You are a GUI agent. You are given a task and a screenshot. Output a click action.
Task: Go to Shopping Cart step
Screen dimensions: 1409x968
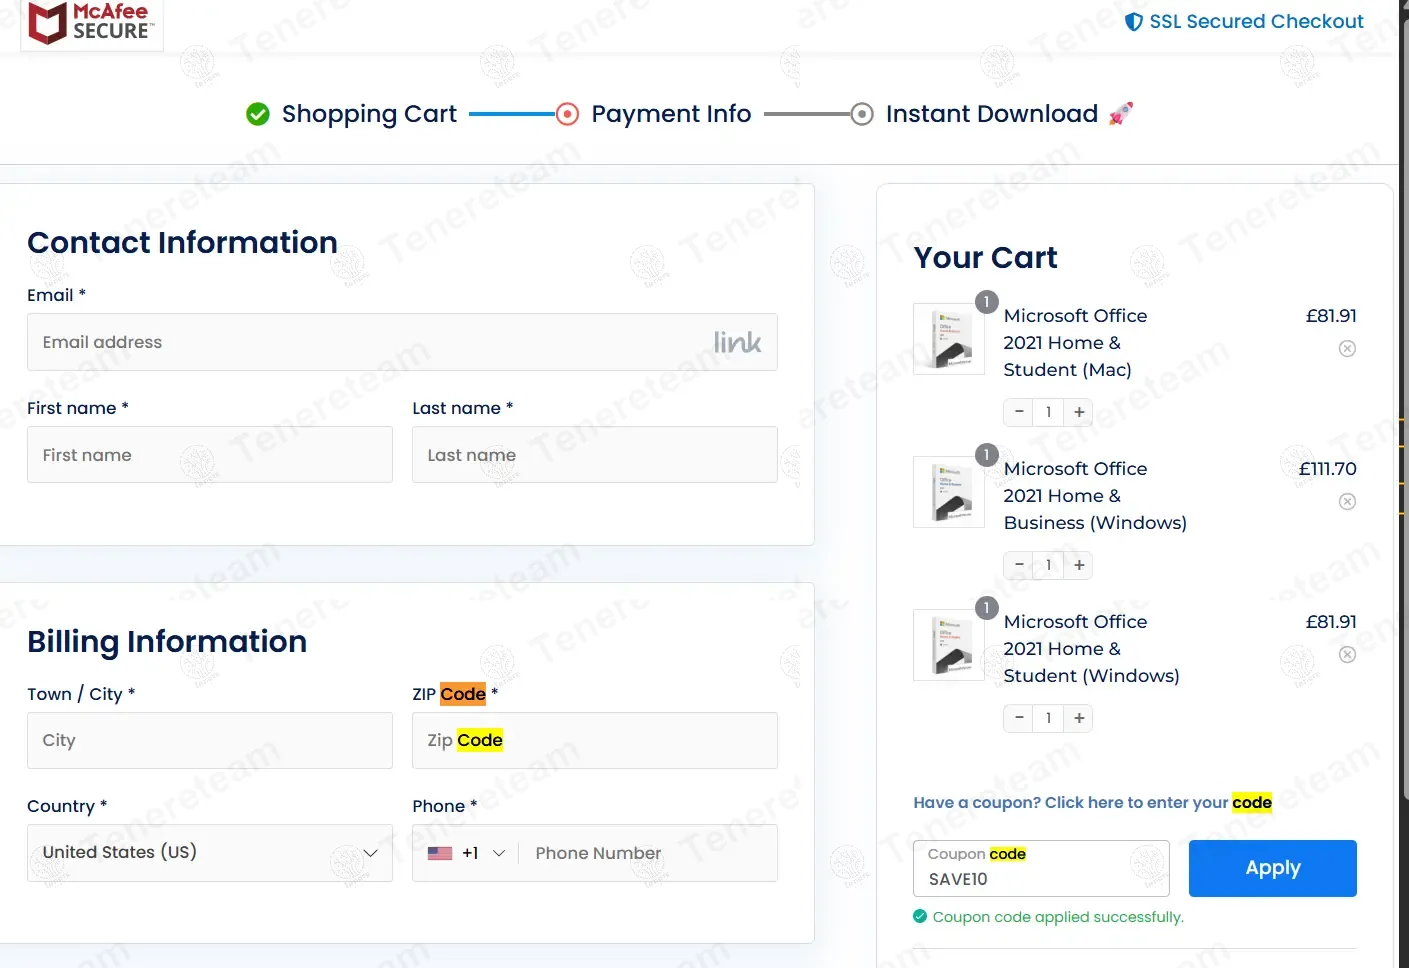368,114
